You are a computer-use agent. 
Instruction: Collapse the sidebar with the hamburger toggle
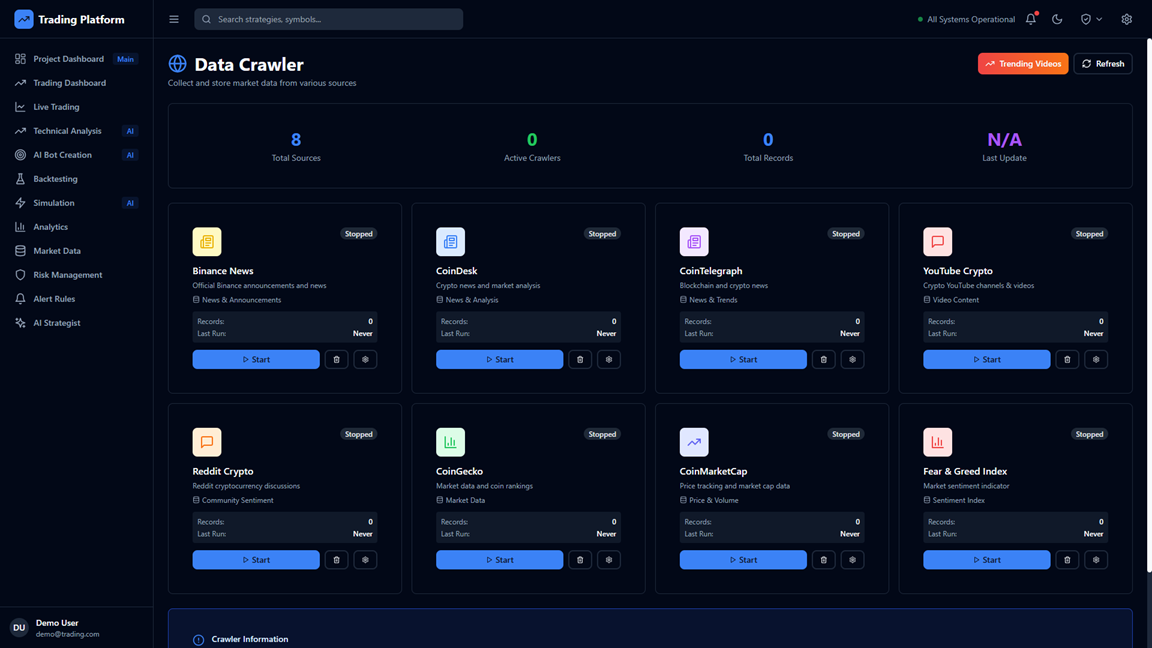pos(174,19)
